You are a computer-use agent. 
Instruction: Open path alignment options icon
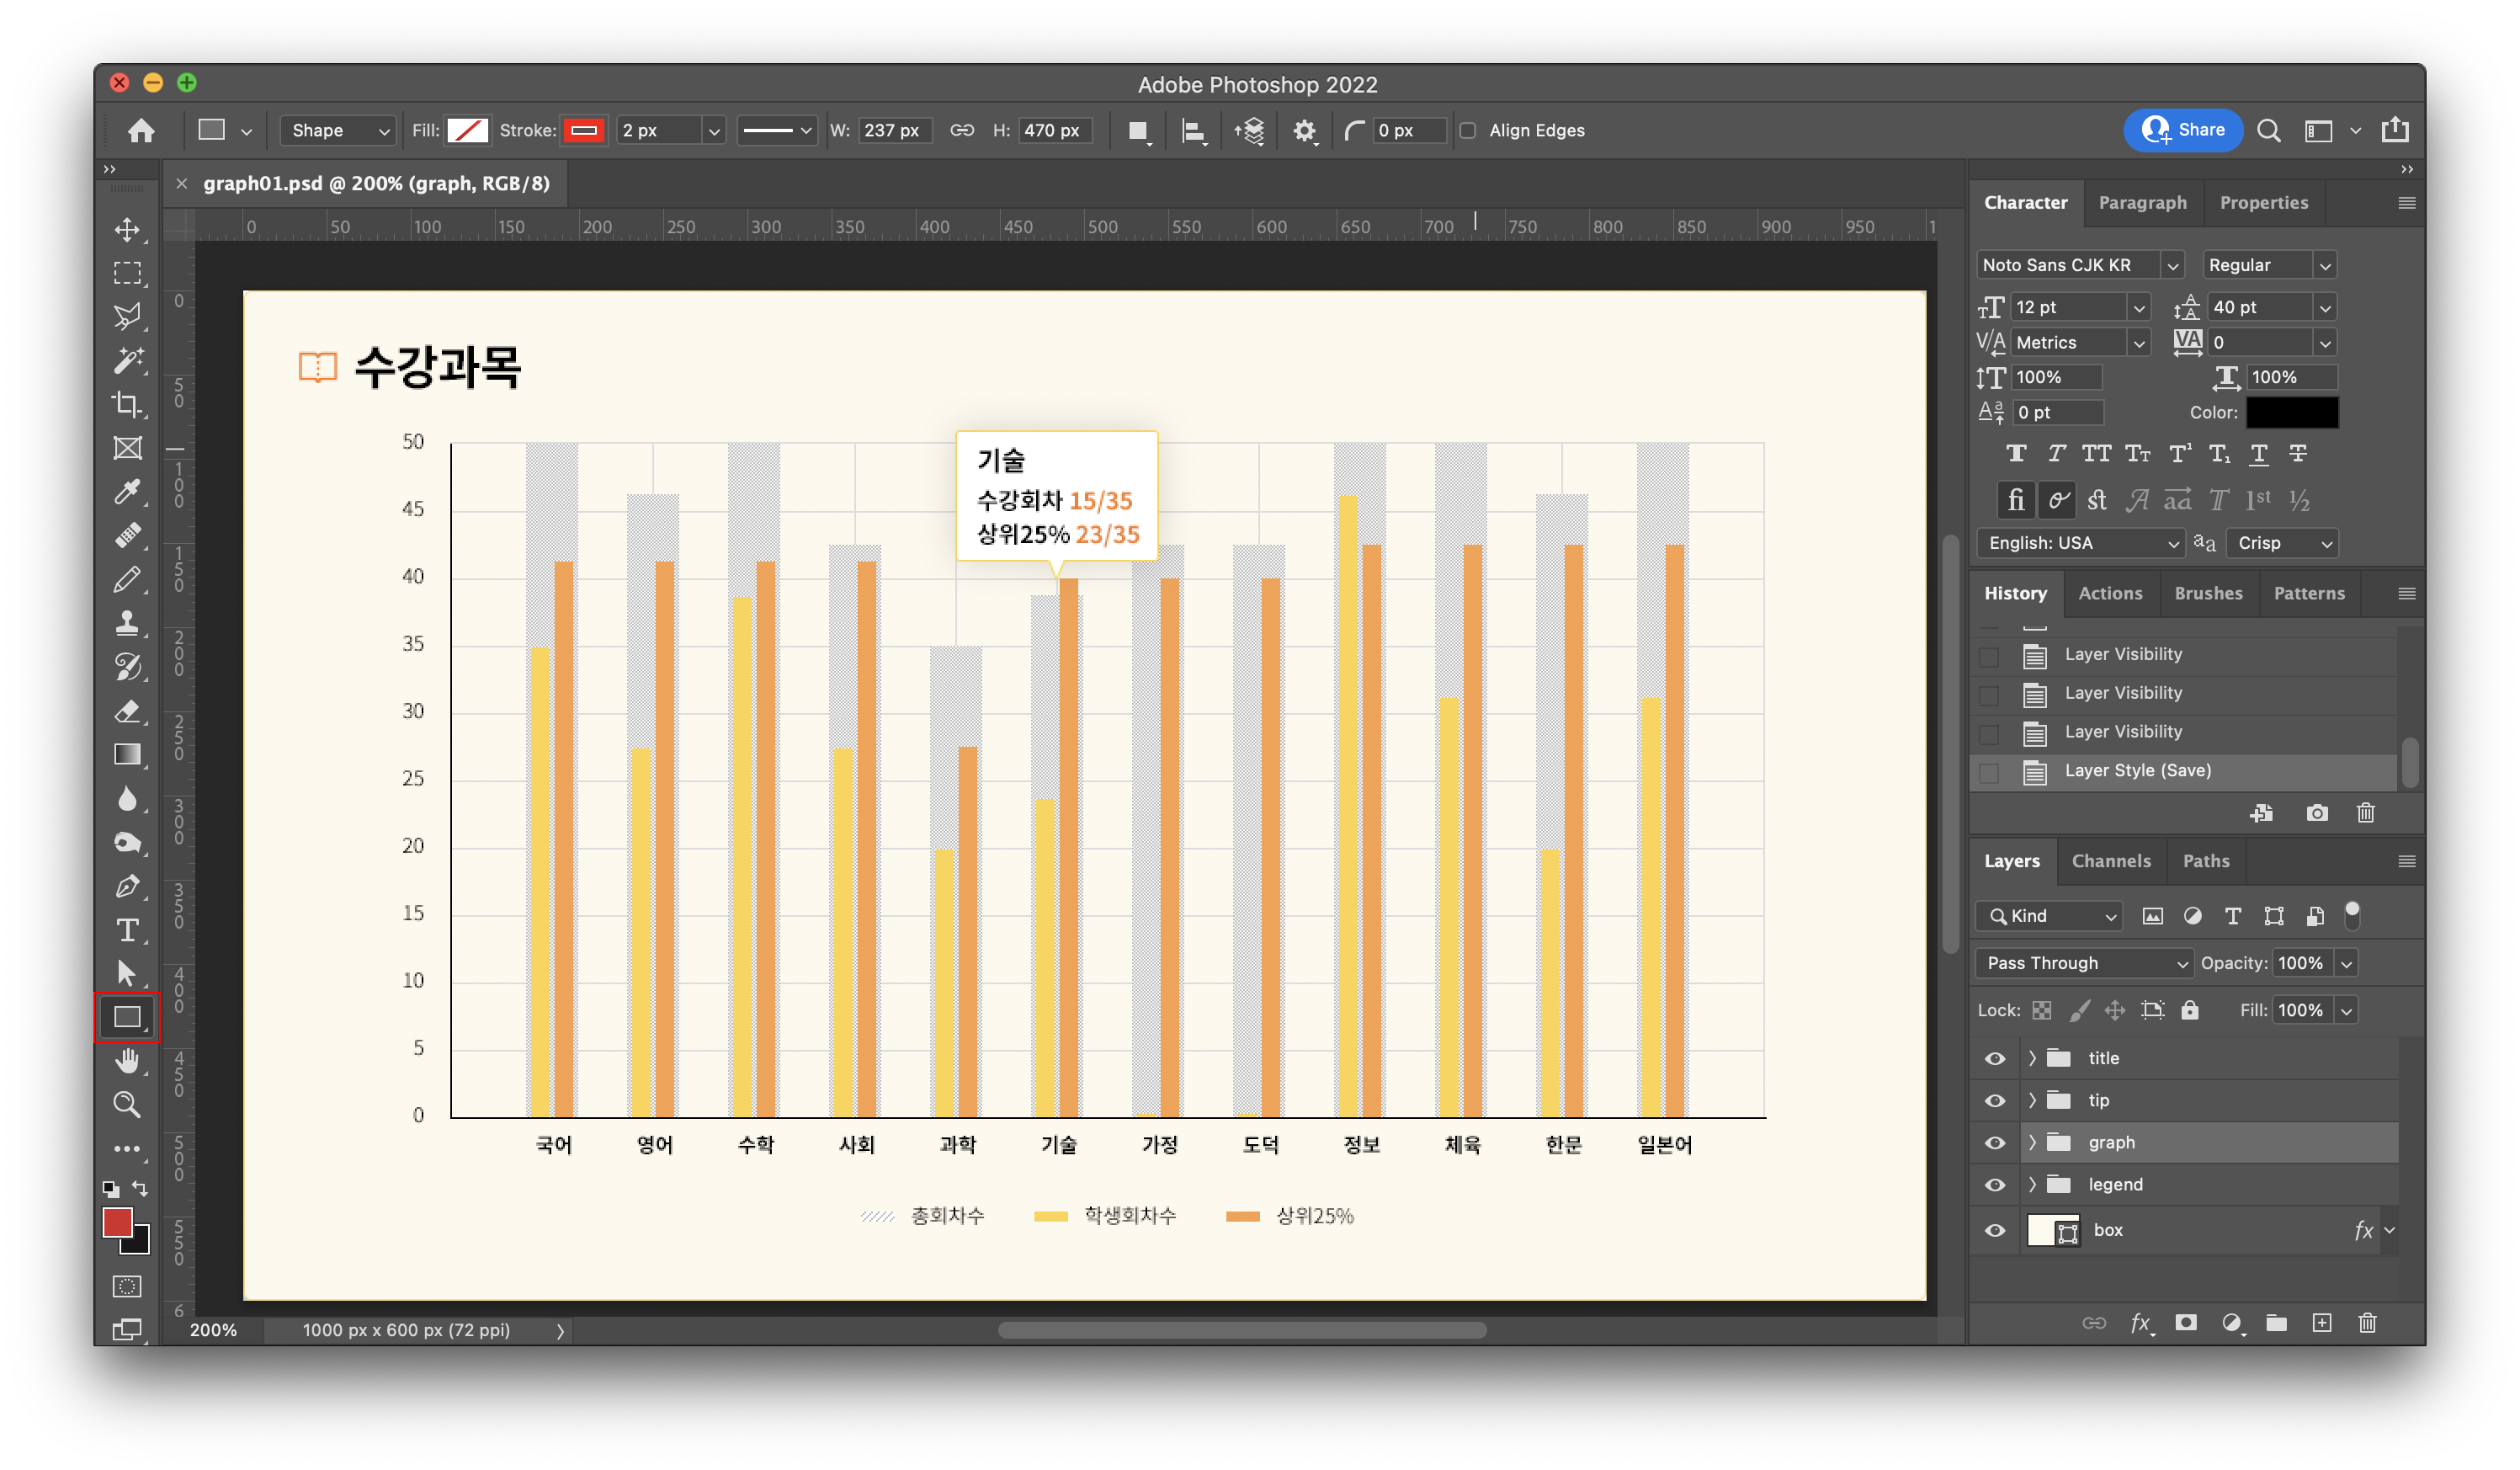coord(1193,131)
